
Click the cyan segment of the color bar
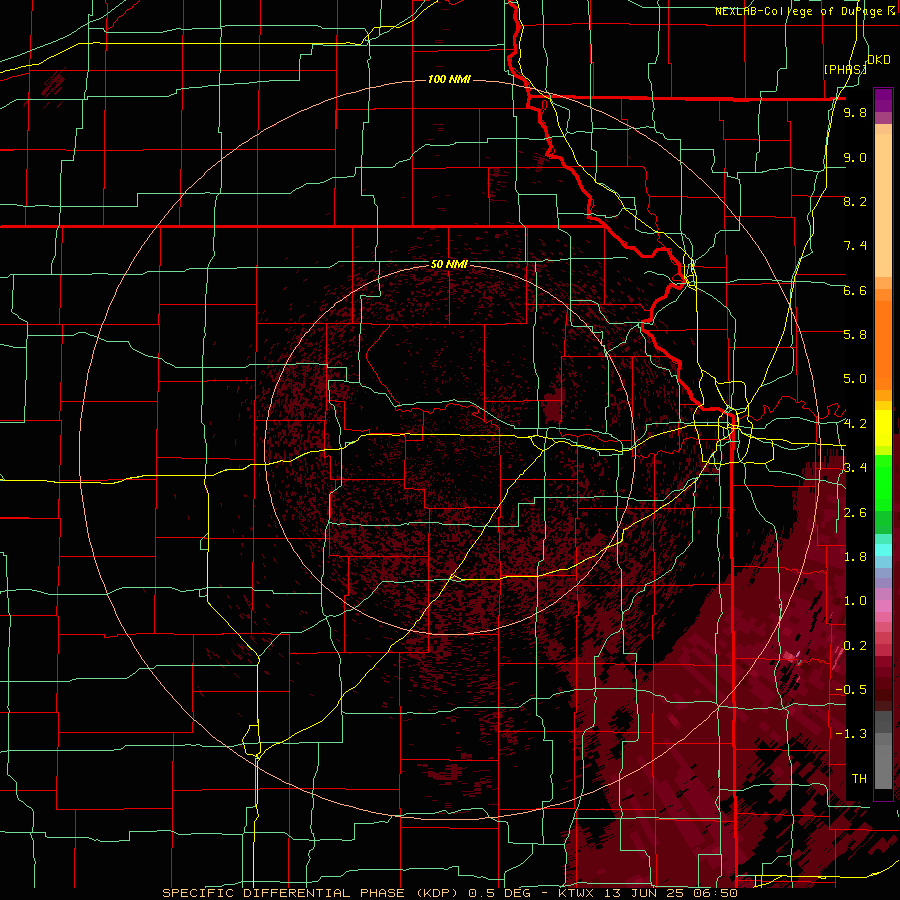pyautogui.click(x=883, y=550)
